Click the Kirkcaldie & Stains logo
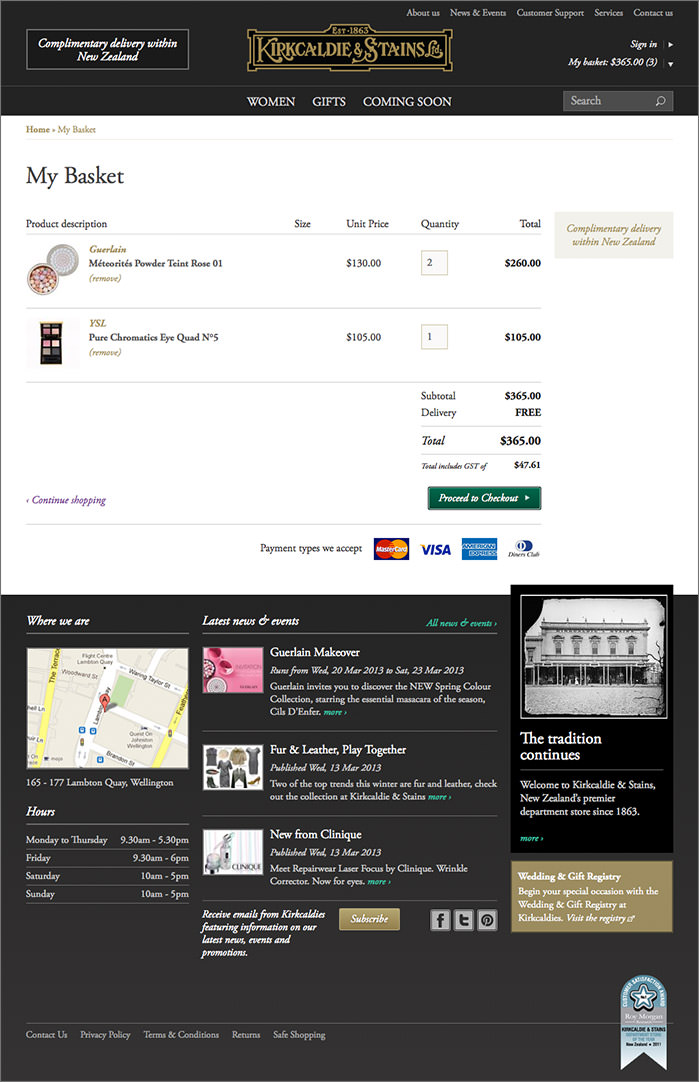The width and height of the screenshot is (699, 1082). pyautogui.click(x=350, y=49)
